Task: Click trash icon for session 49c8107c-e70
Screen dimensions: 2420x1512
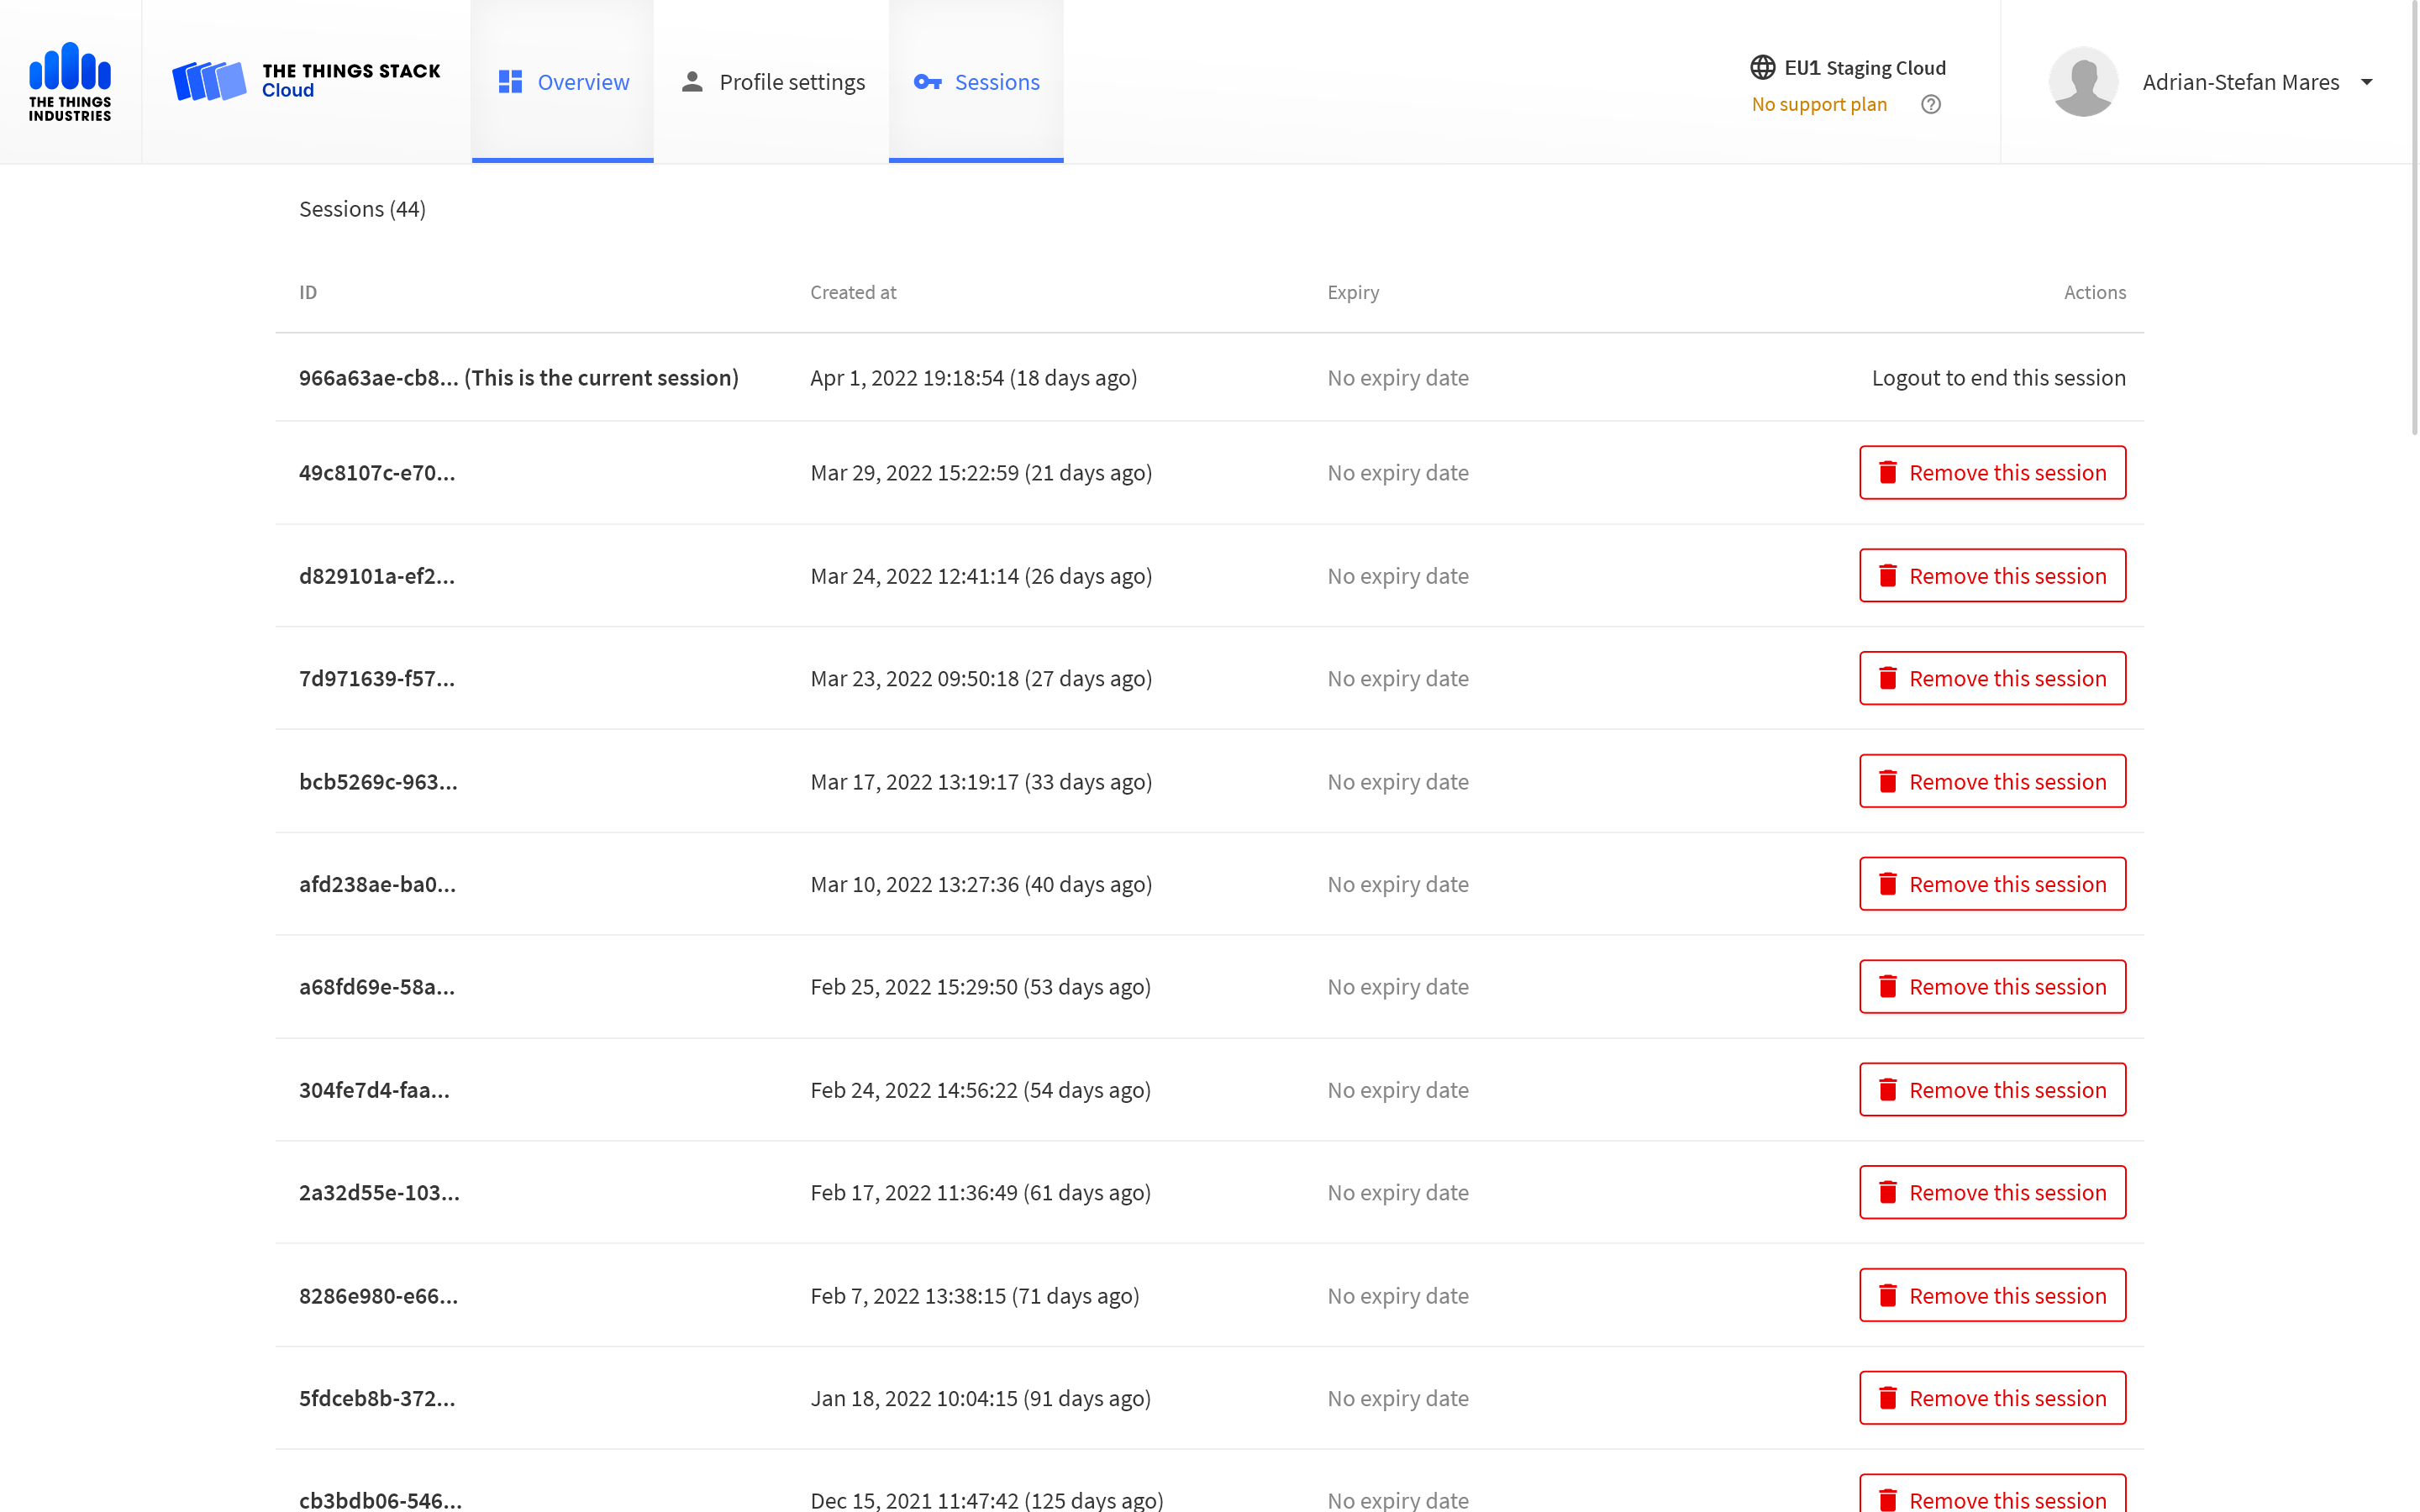Action: [x=1887, y=473]
